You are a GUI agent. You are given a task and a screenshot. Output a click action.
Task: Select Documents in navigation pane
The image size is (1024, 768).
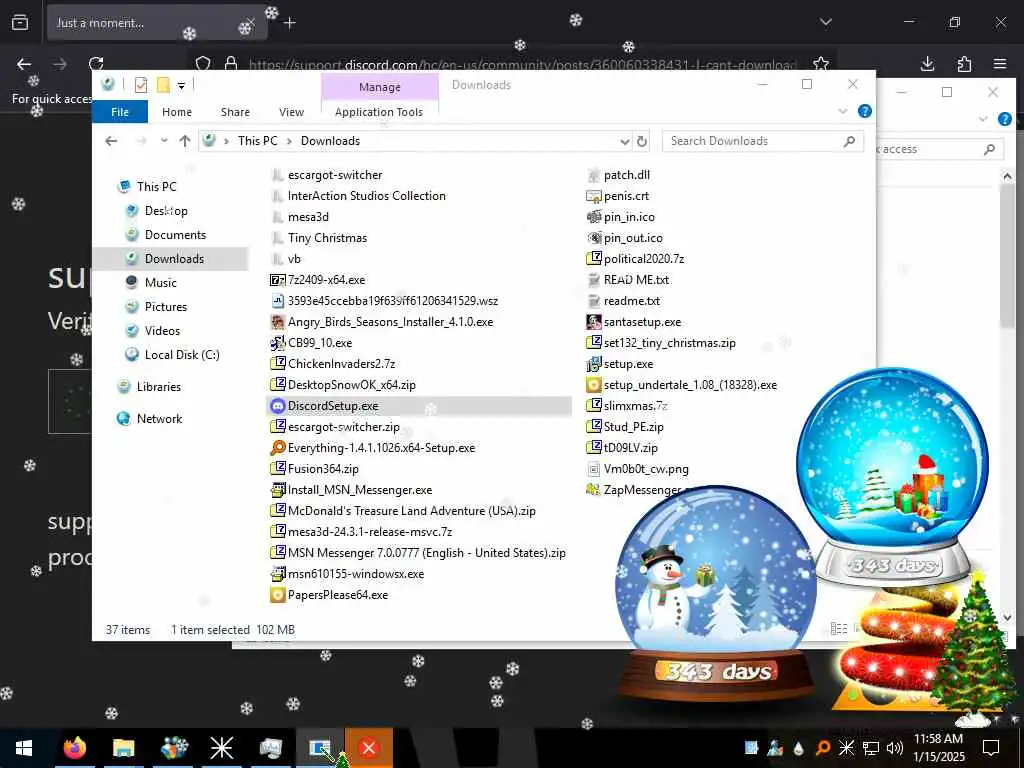175,234
